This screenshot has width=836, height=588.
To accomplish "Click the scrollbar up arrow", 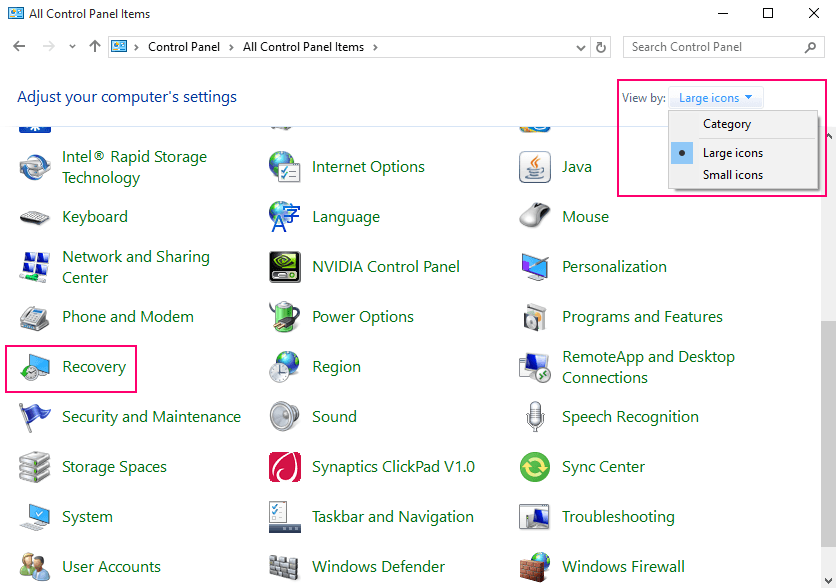I will 829,136.
